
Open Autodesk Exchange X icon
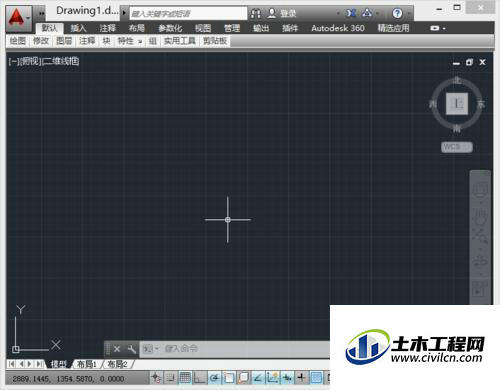(x=351, y=13)
